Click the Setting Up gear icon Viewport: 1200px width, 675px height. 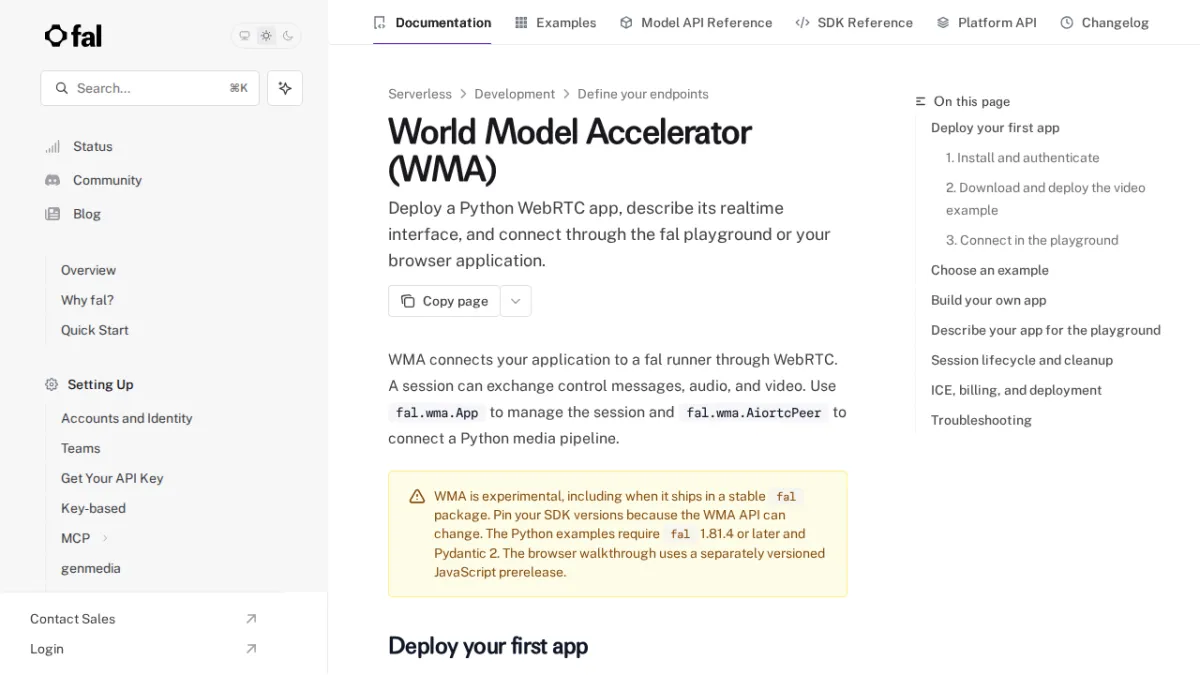[x=52, y=384]
